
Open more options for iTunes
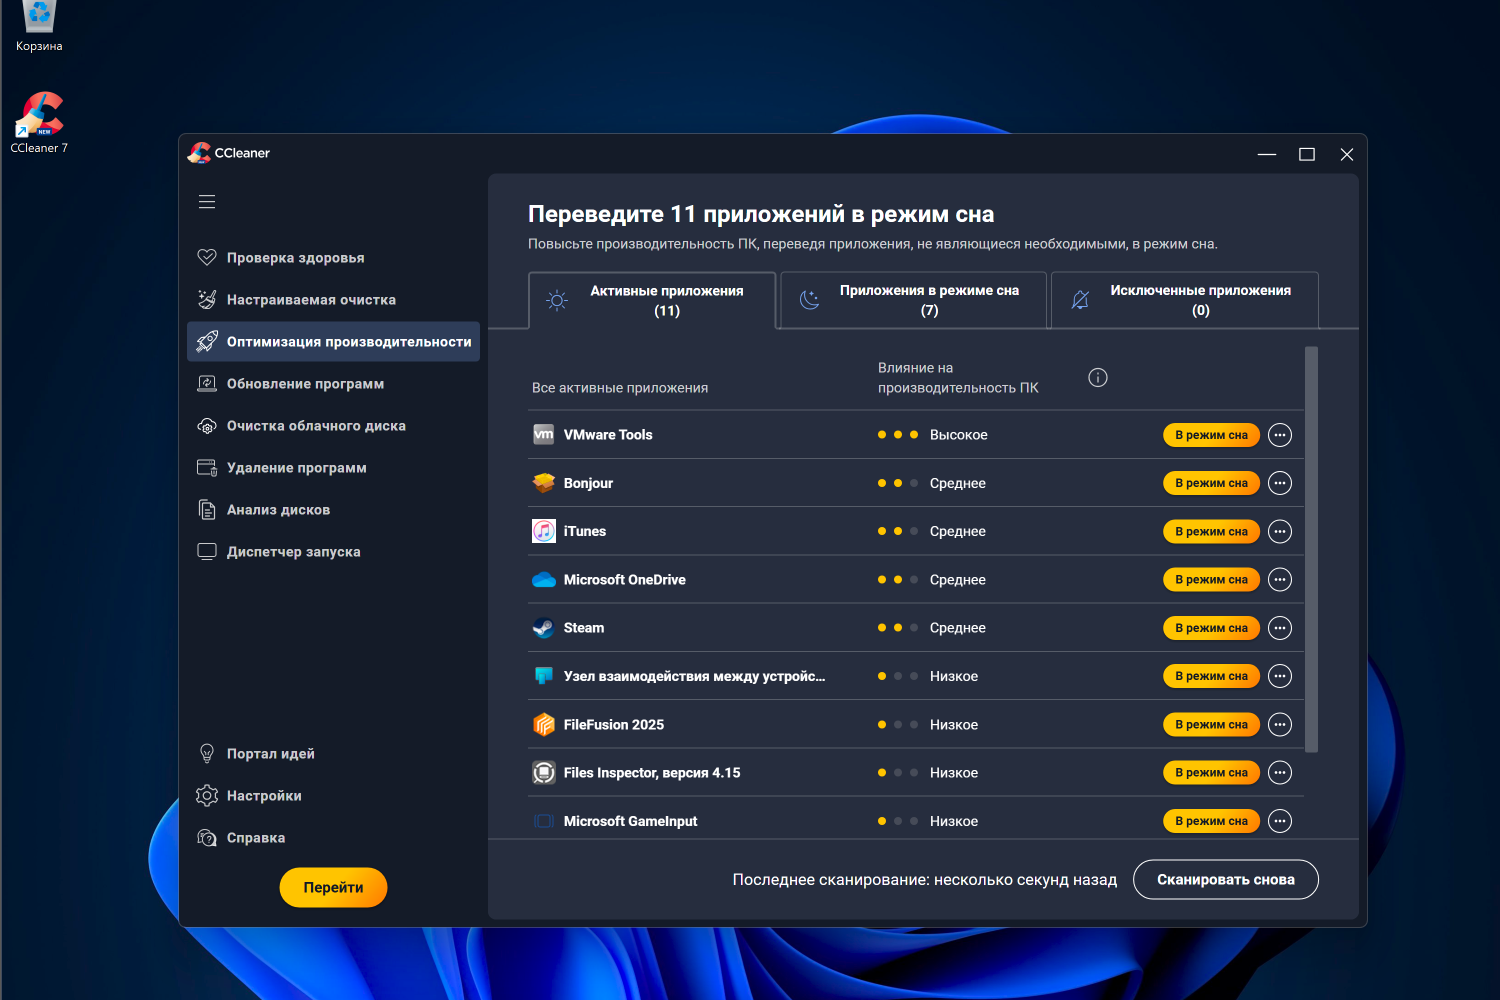coord(1280,531)
